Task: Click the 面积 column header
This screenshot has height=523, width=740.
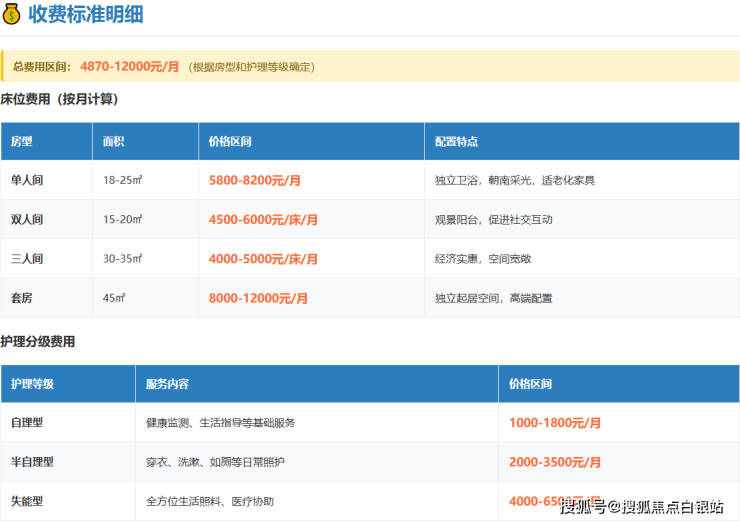Action: tap(113, 141)
